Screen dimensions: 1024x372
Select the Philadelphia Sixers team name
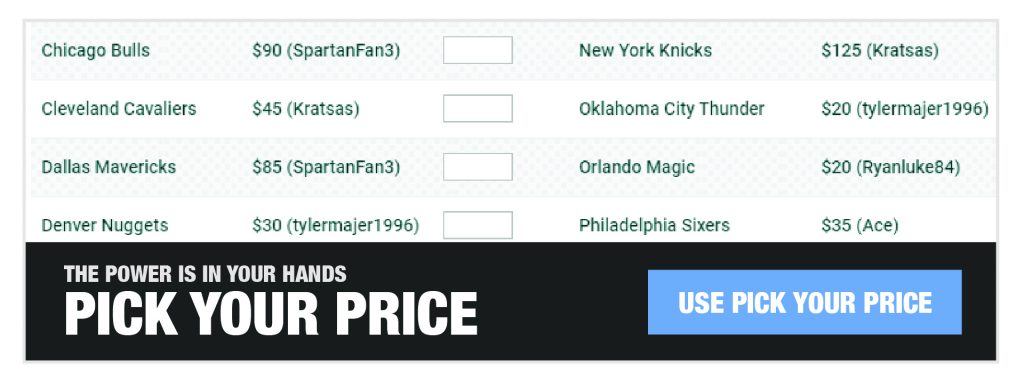tap(654, 226)
